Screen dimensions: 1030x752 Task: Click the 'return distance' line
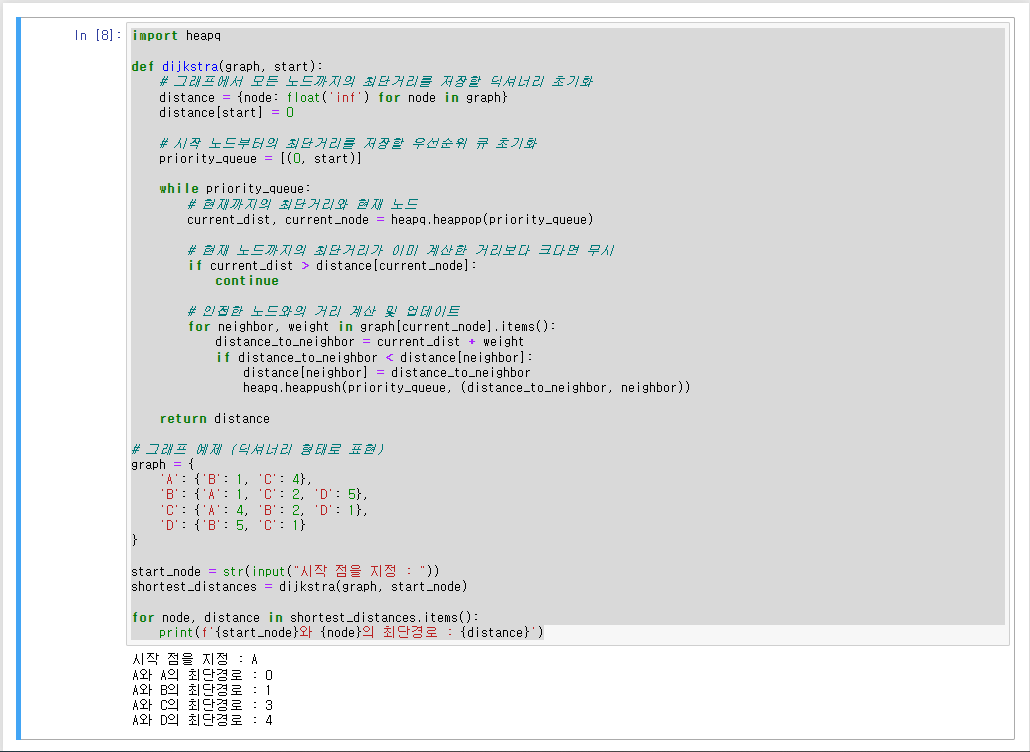(214, 418)
